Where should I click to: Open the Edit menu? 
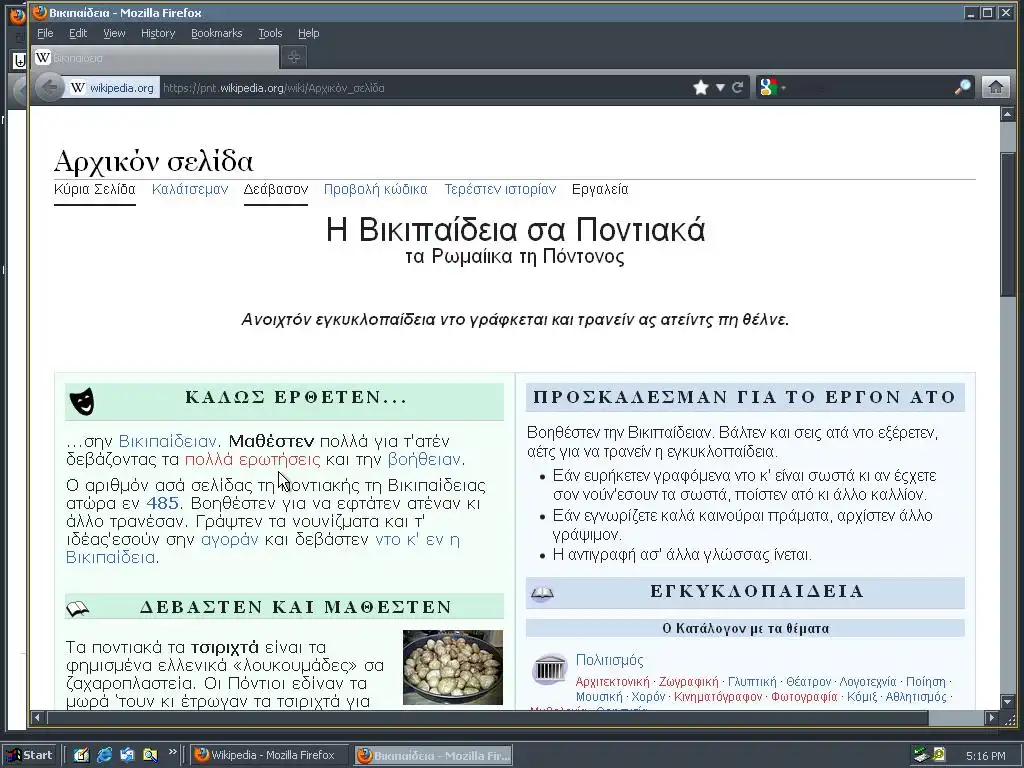(78, 33)
